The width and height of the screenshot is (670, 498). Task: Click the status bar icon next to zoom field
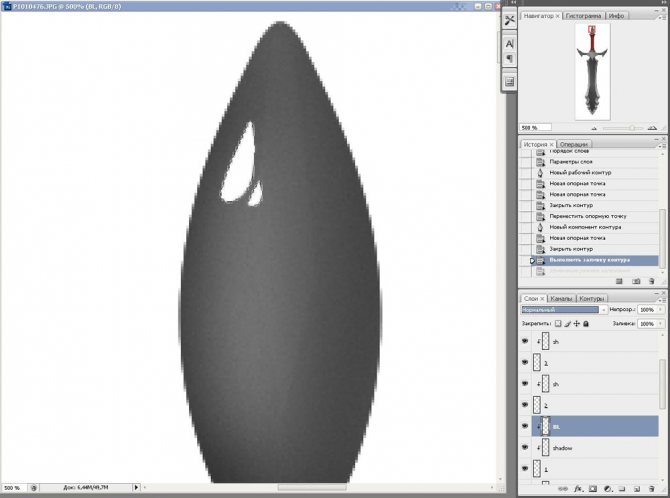point(34,488)
